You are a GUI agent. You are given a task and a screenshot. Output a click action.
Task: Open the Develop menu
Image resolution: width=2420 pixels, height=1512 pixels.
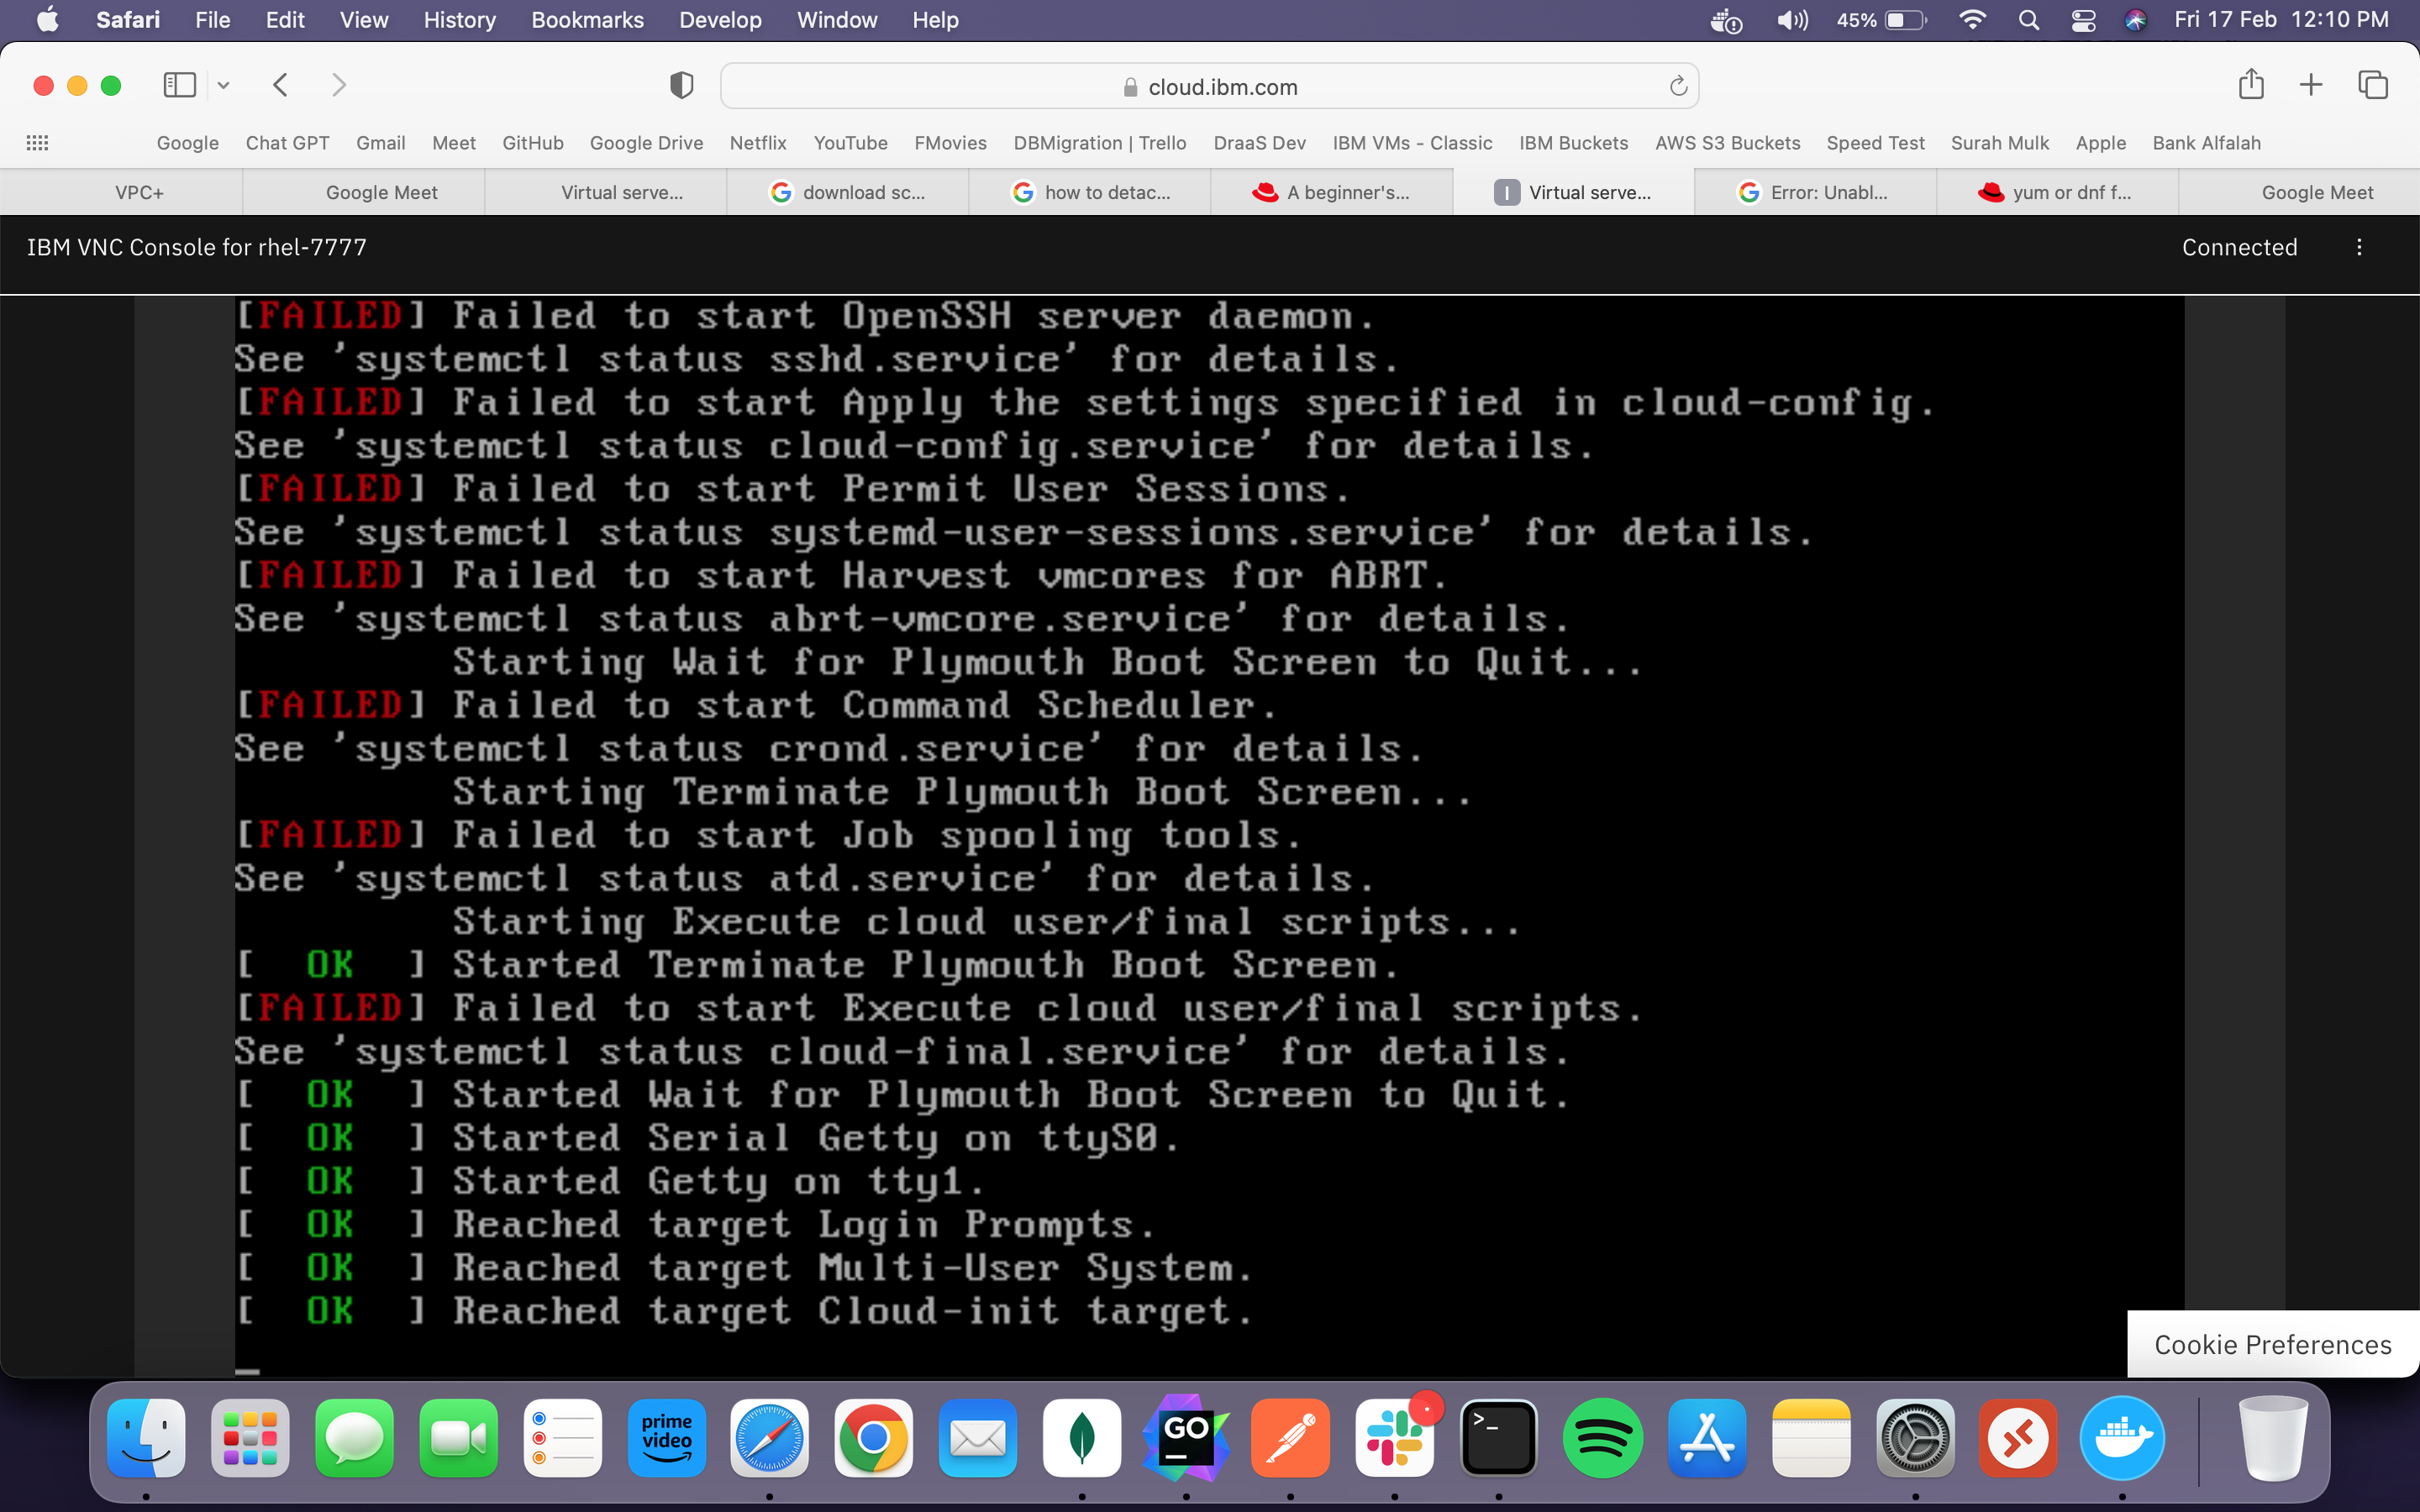720,20
